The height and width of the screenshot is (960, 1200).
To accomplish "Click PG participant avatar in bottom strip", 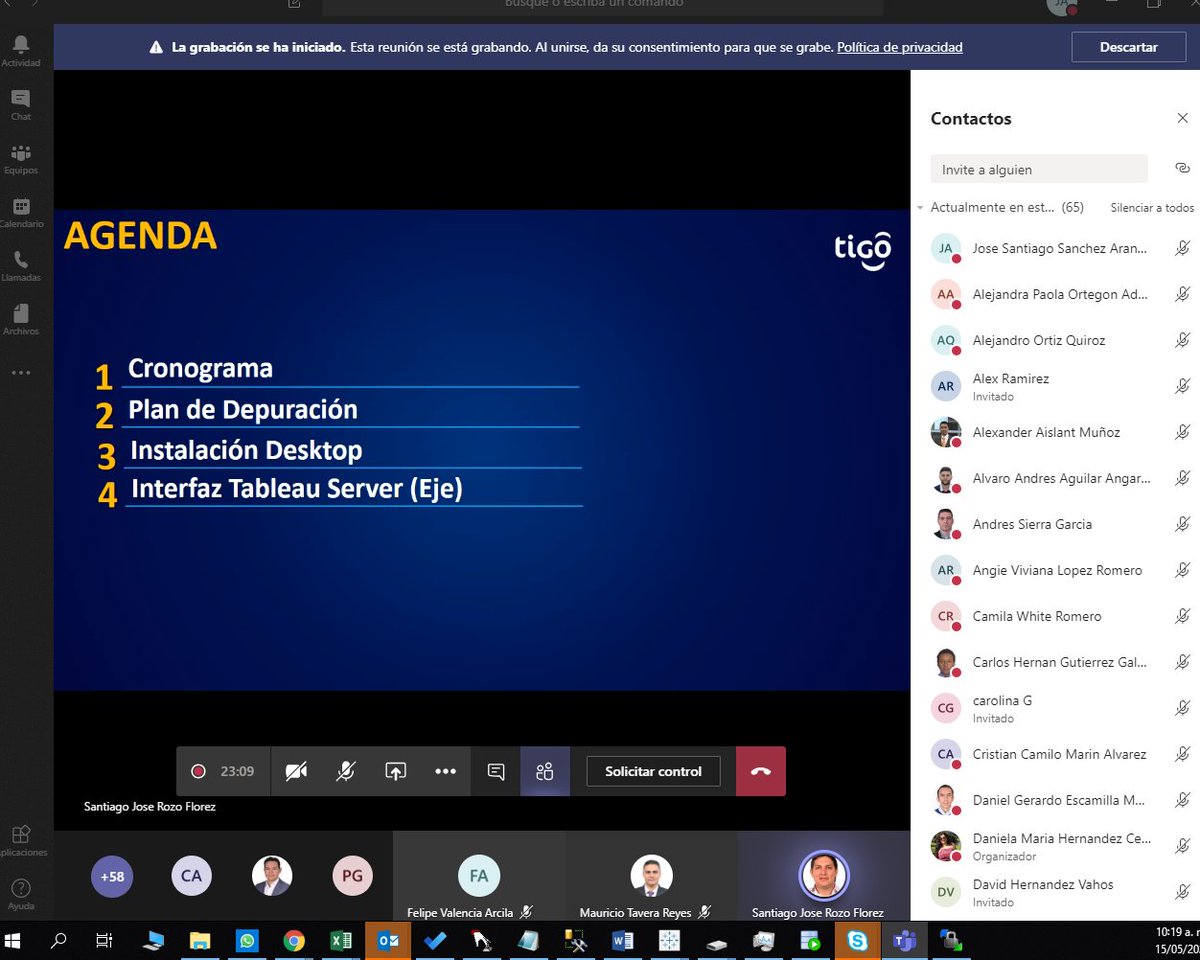I will [x=352, y=876].
